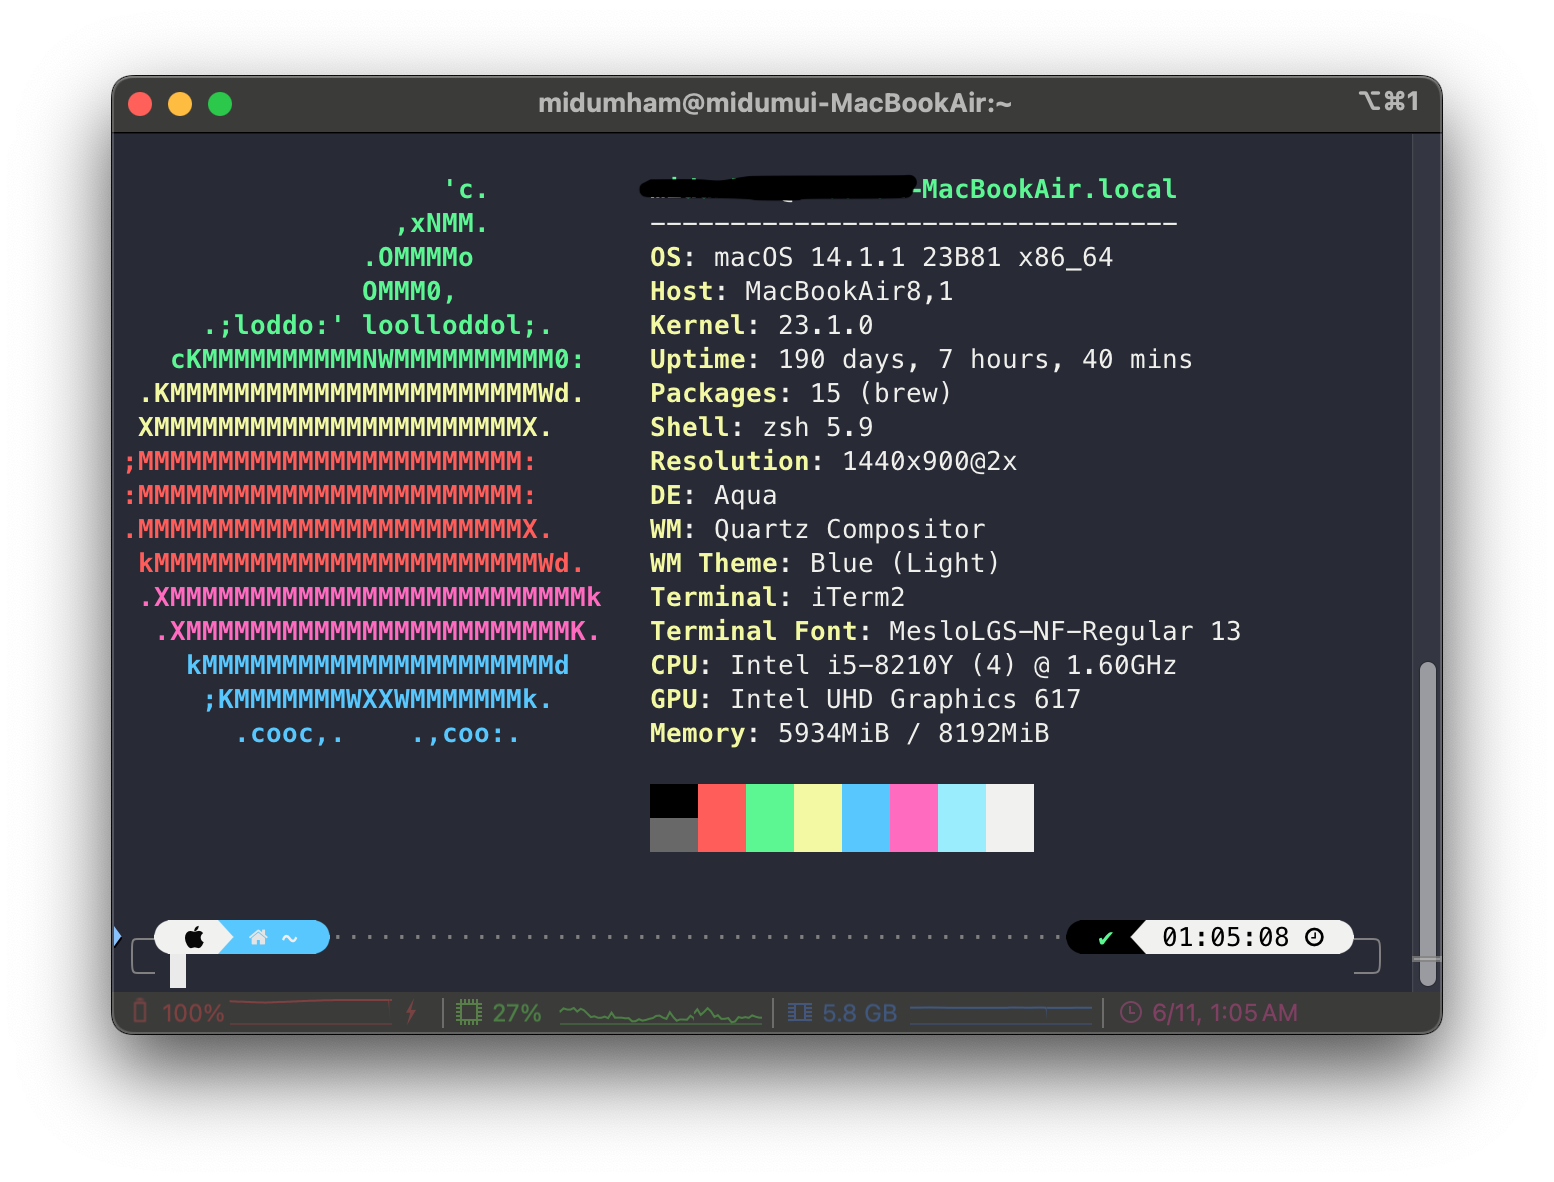Click the 01:05:08 time in prompt
Viewport: 1554px width, 1182px height.
pos(1226,937)
